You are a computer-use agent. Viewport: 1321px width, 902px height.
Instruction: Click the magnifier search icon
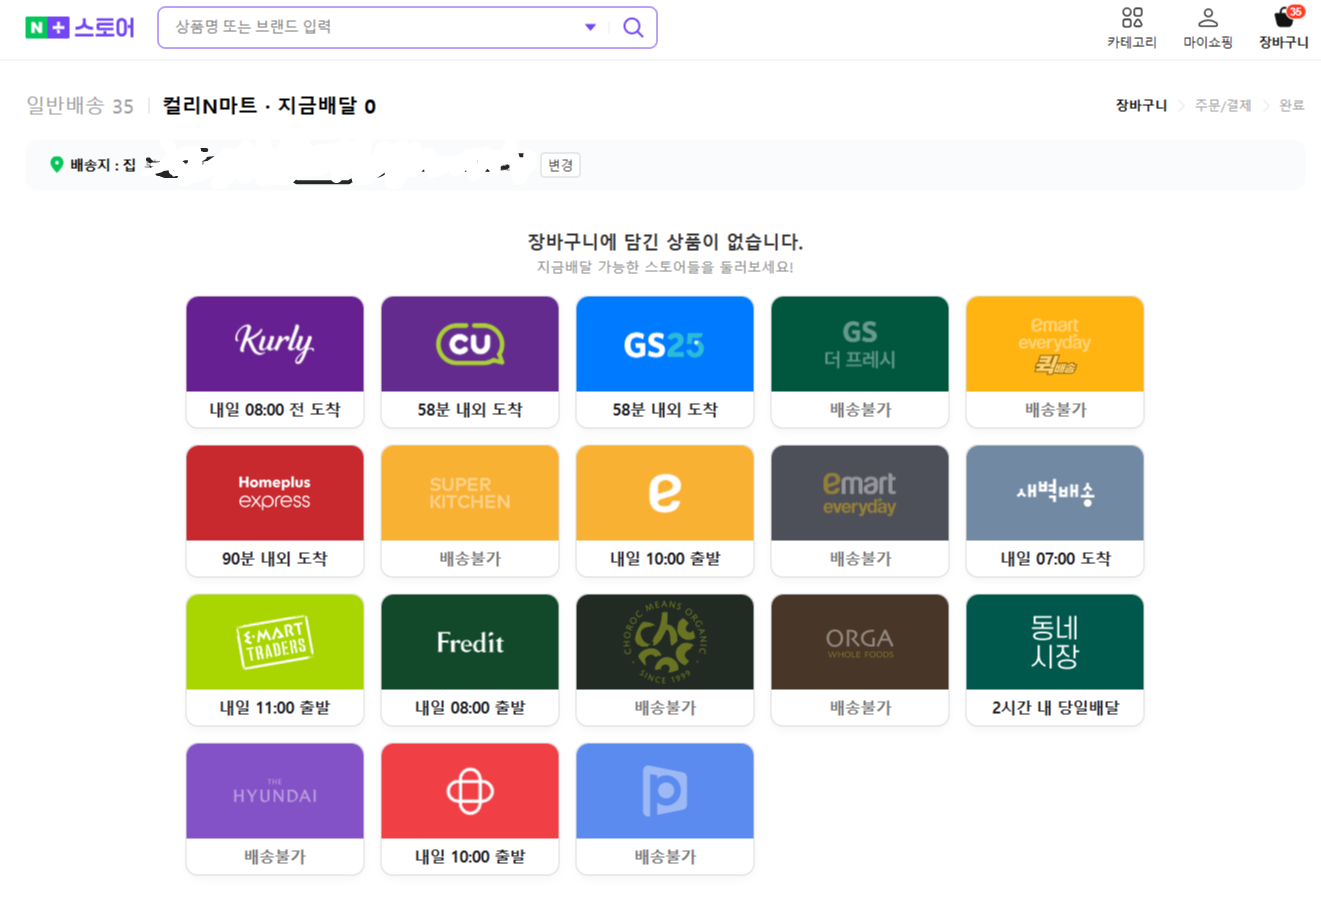(633, 27)
